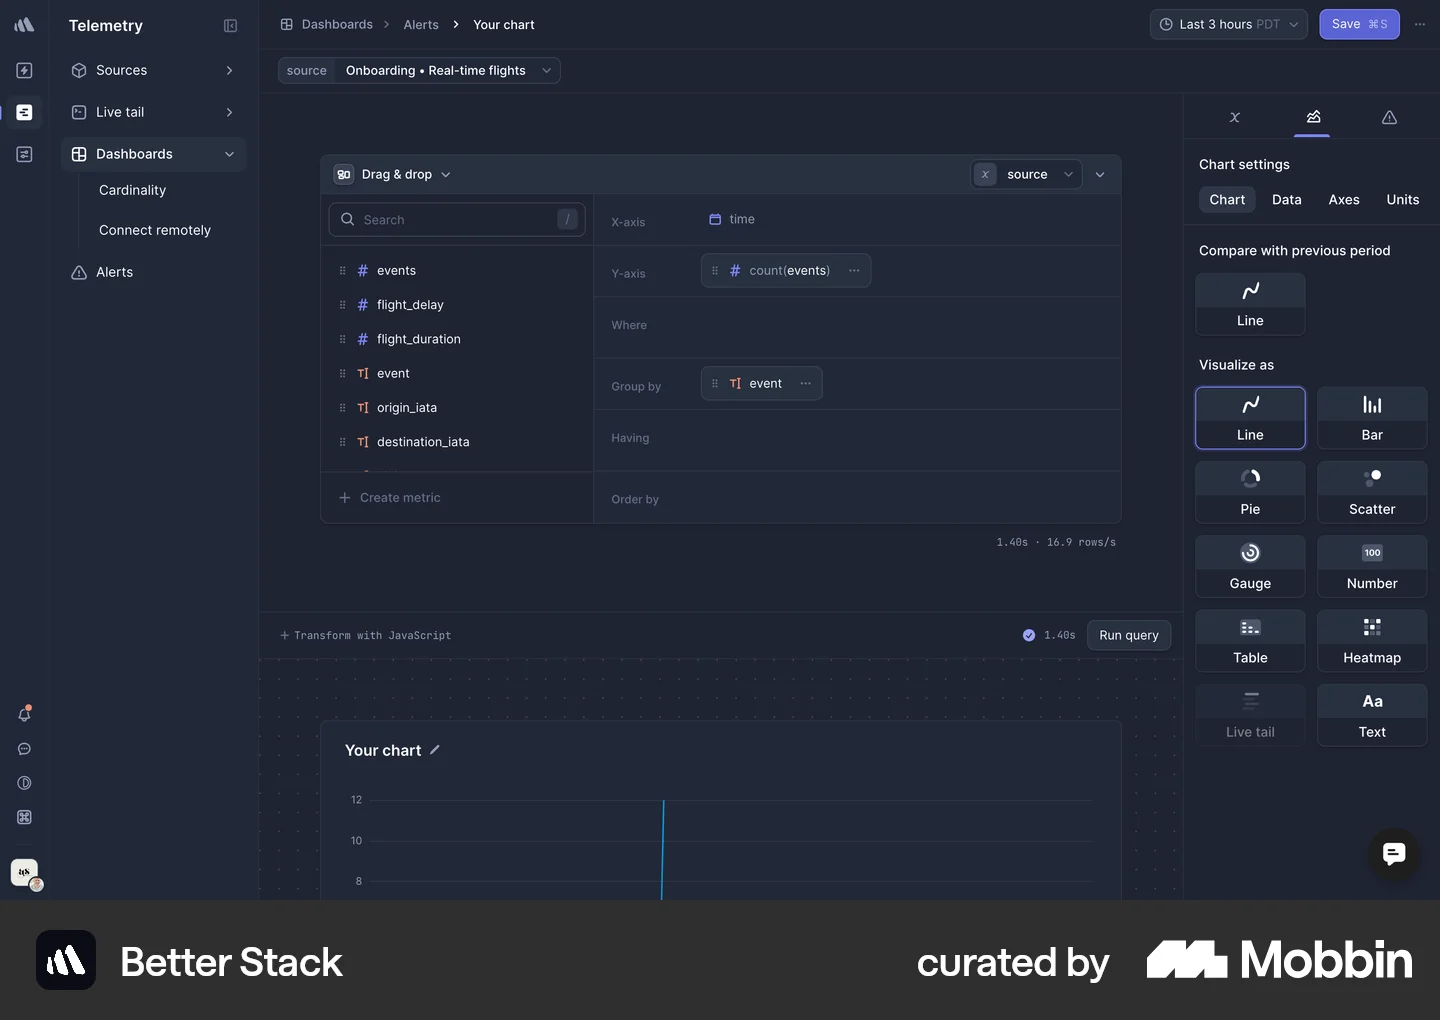Open the user avatar at bottom left

click(25, 873)
